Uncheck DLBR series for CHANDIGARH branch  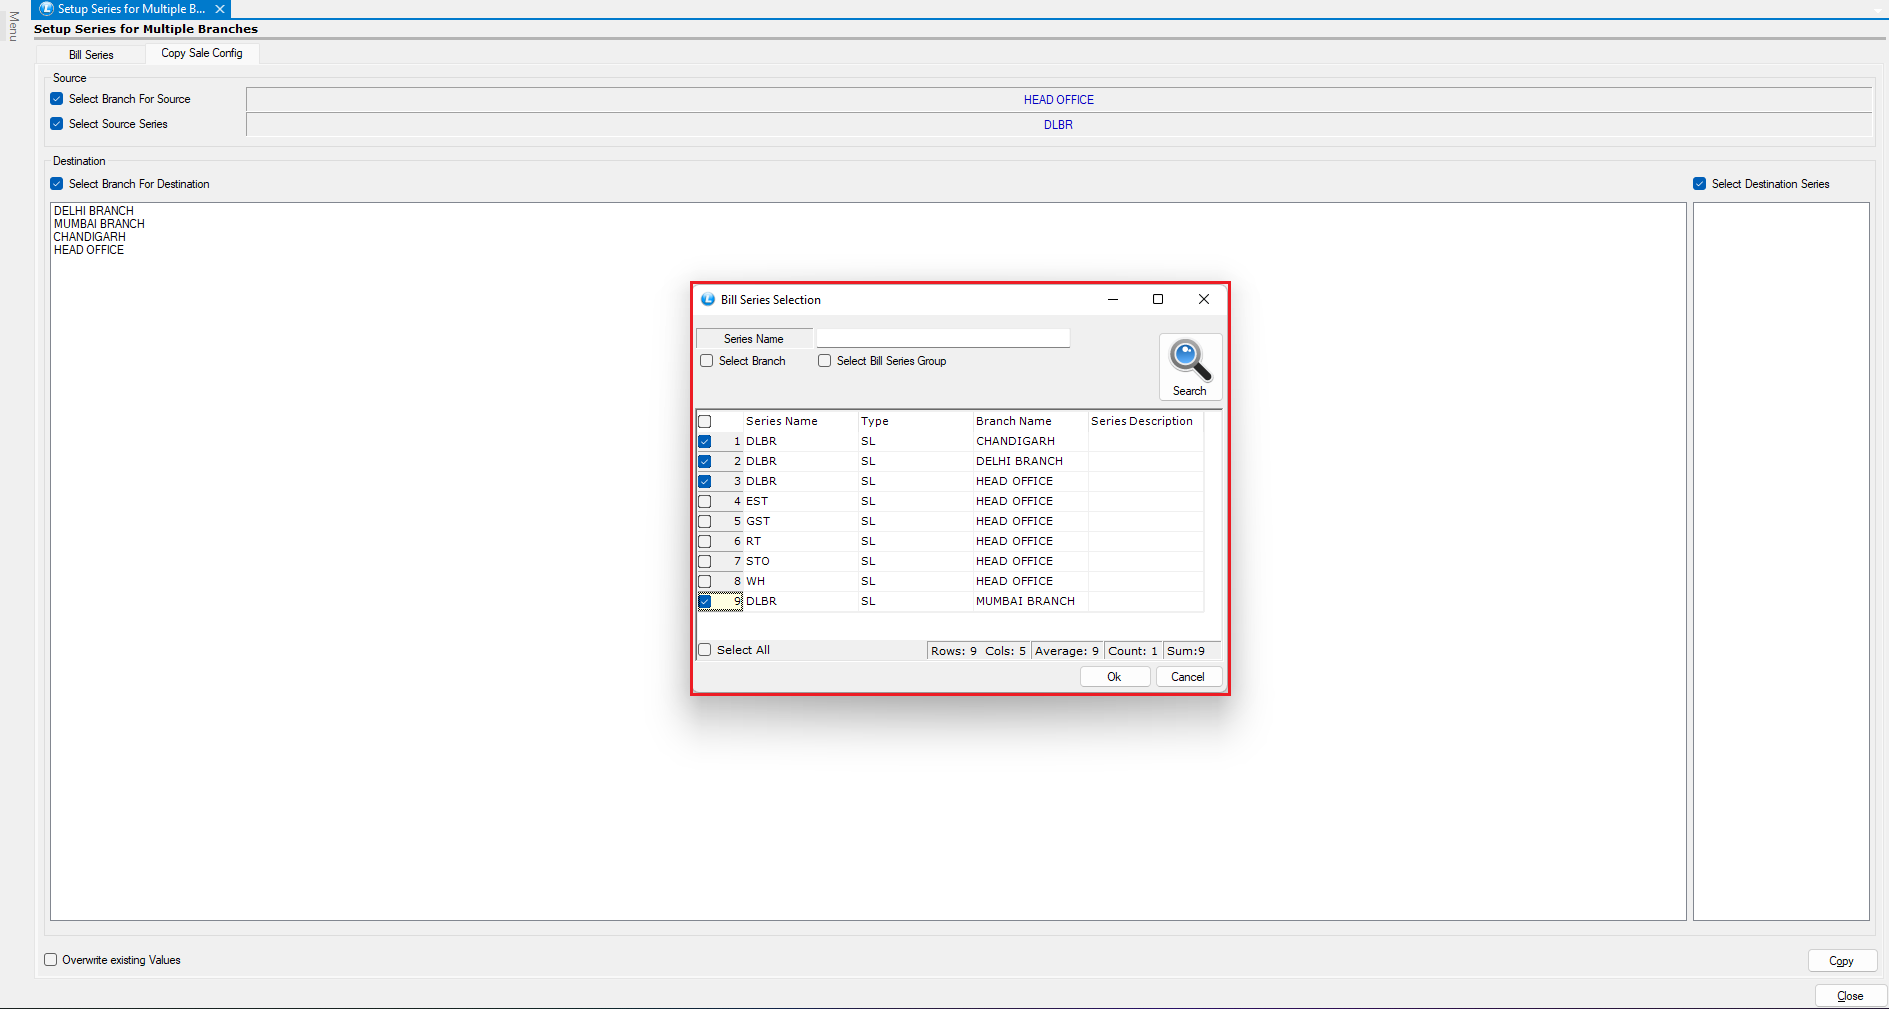tap(705, 441)
